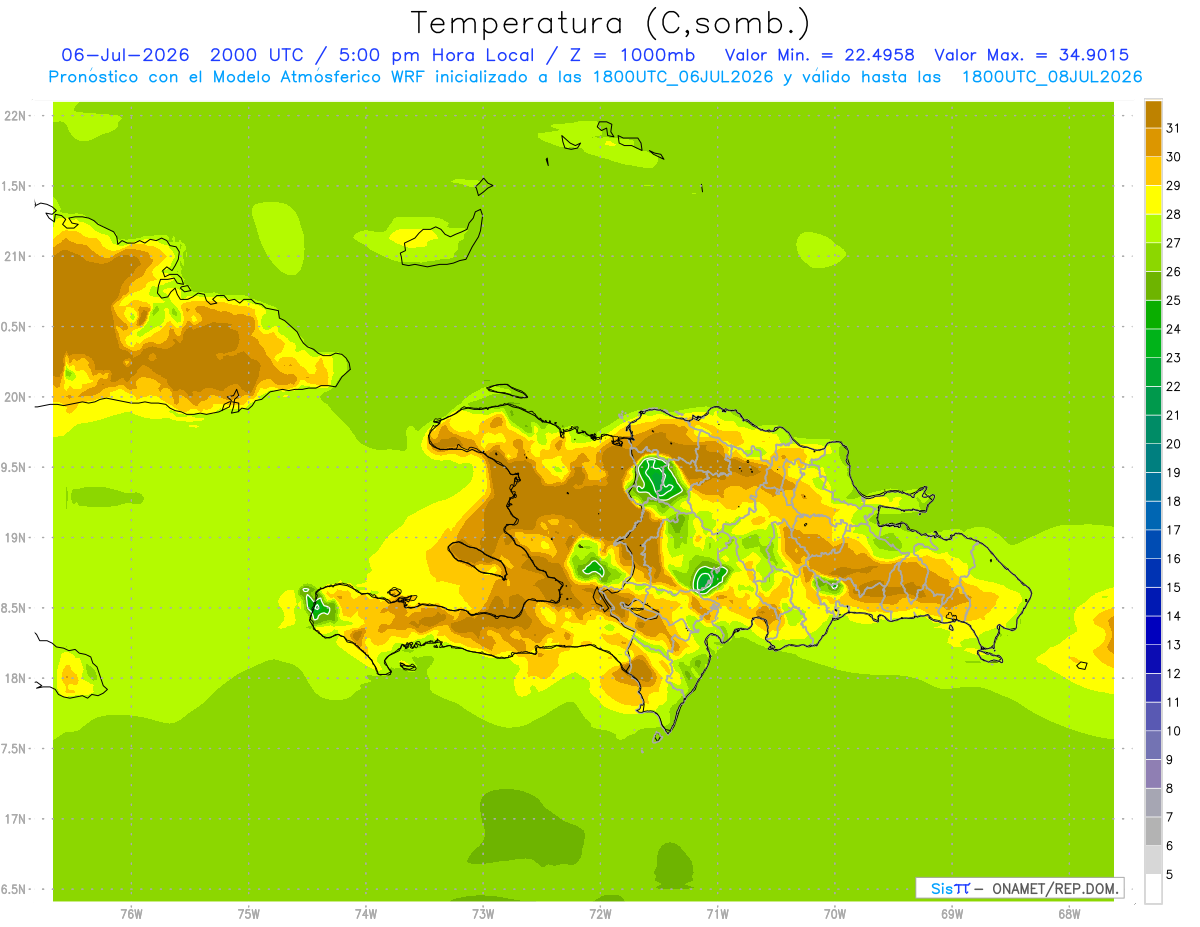
Task: Click the legend value label 20
Action: [1174, 444]
